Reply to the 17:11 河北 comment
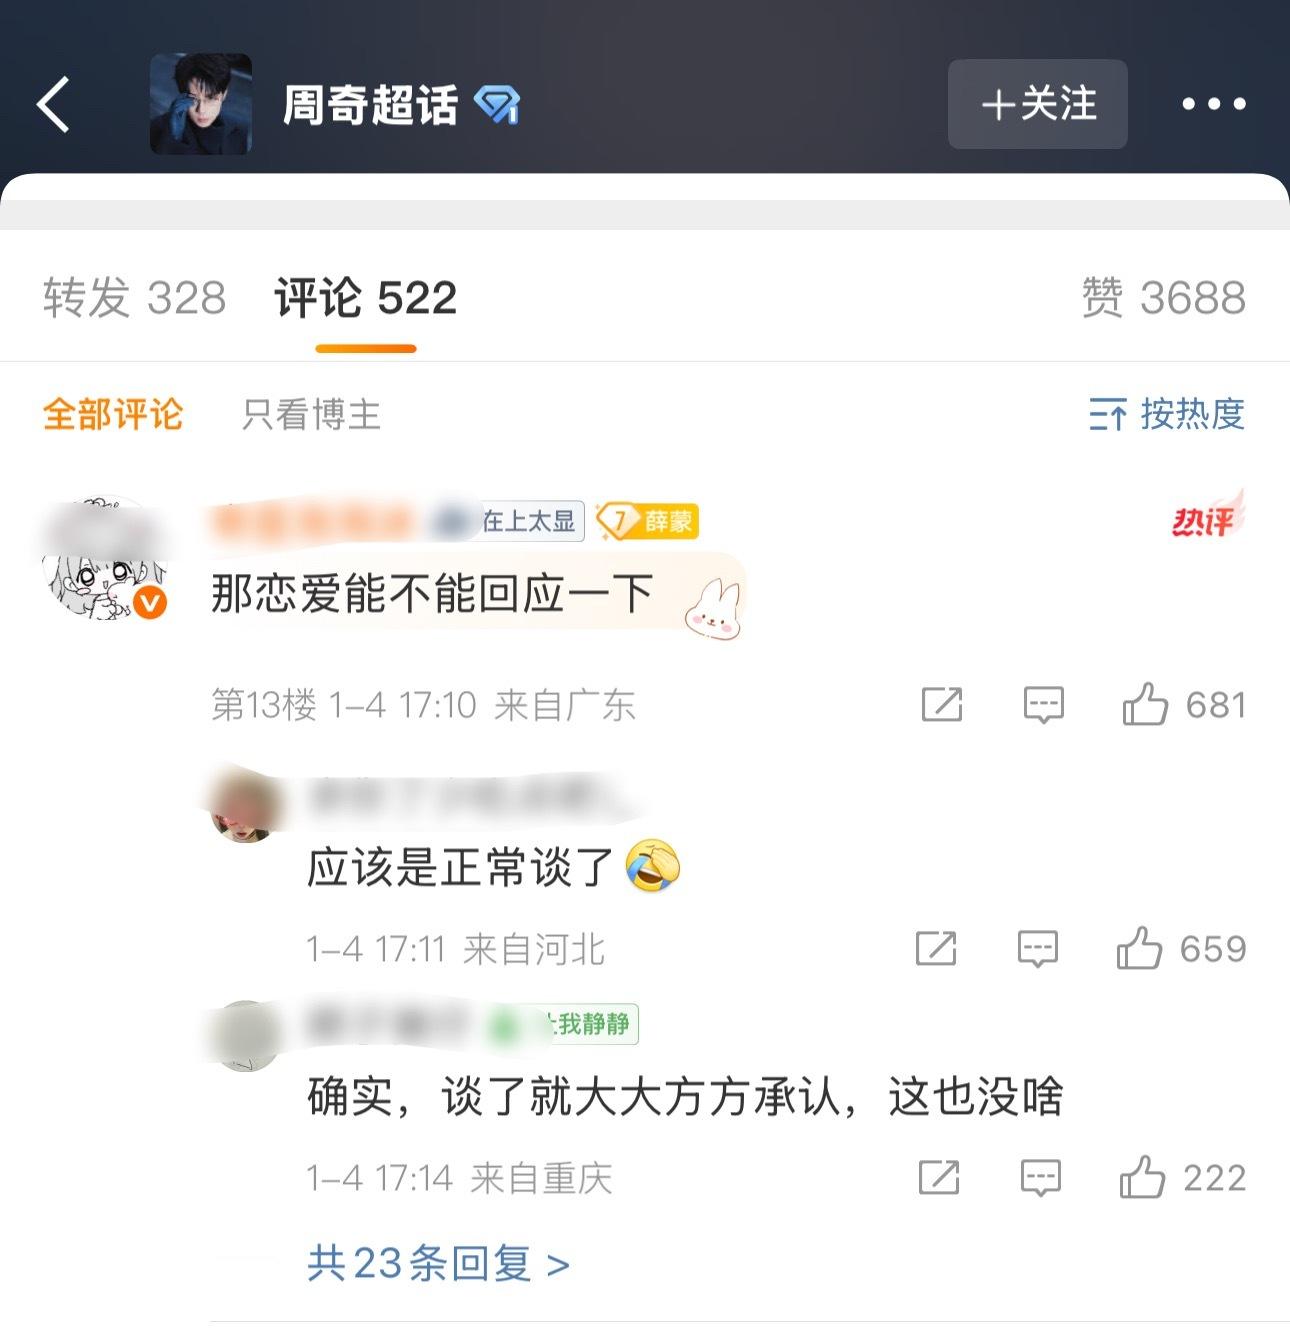 coord(1037,949)
